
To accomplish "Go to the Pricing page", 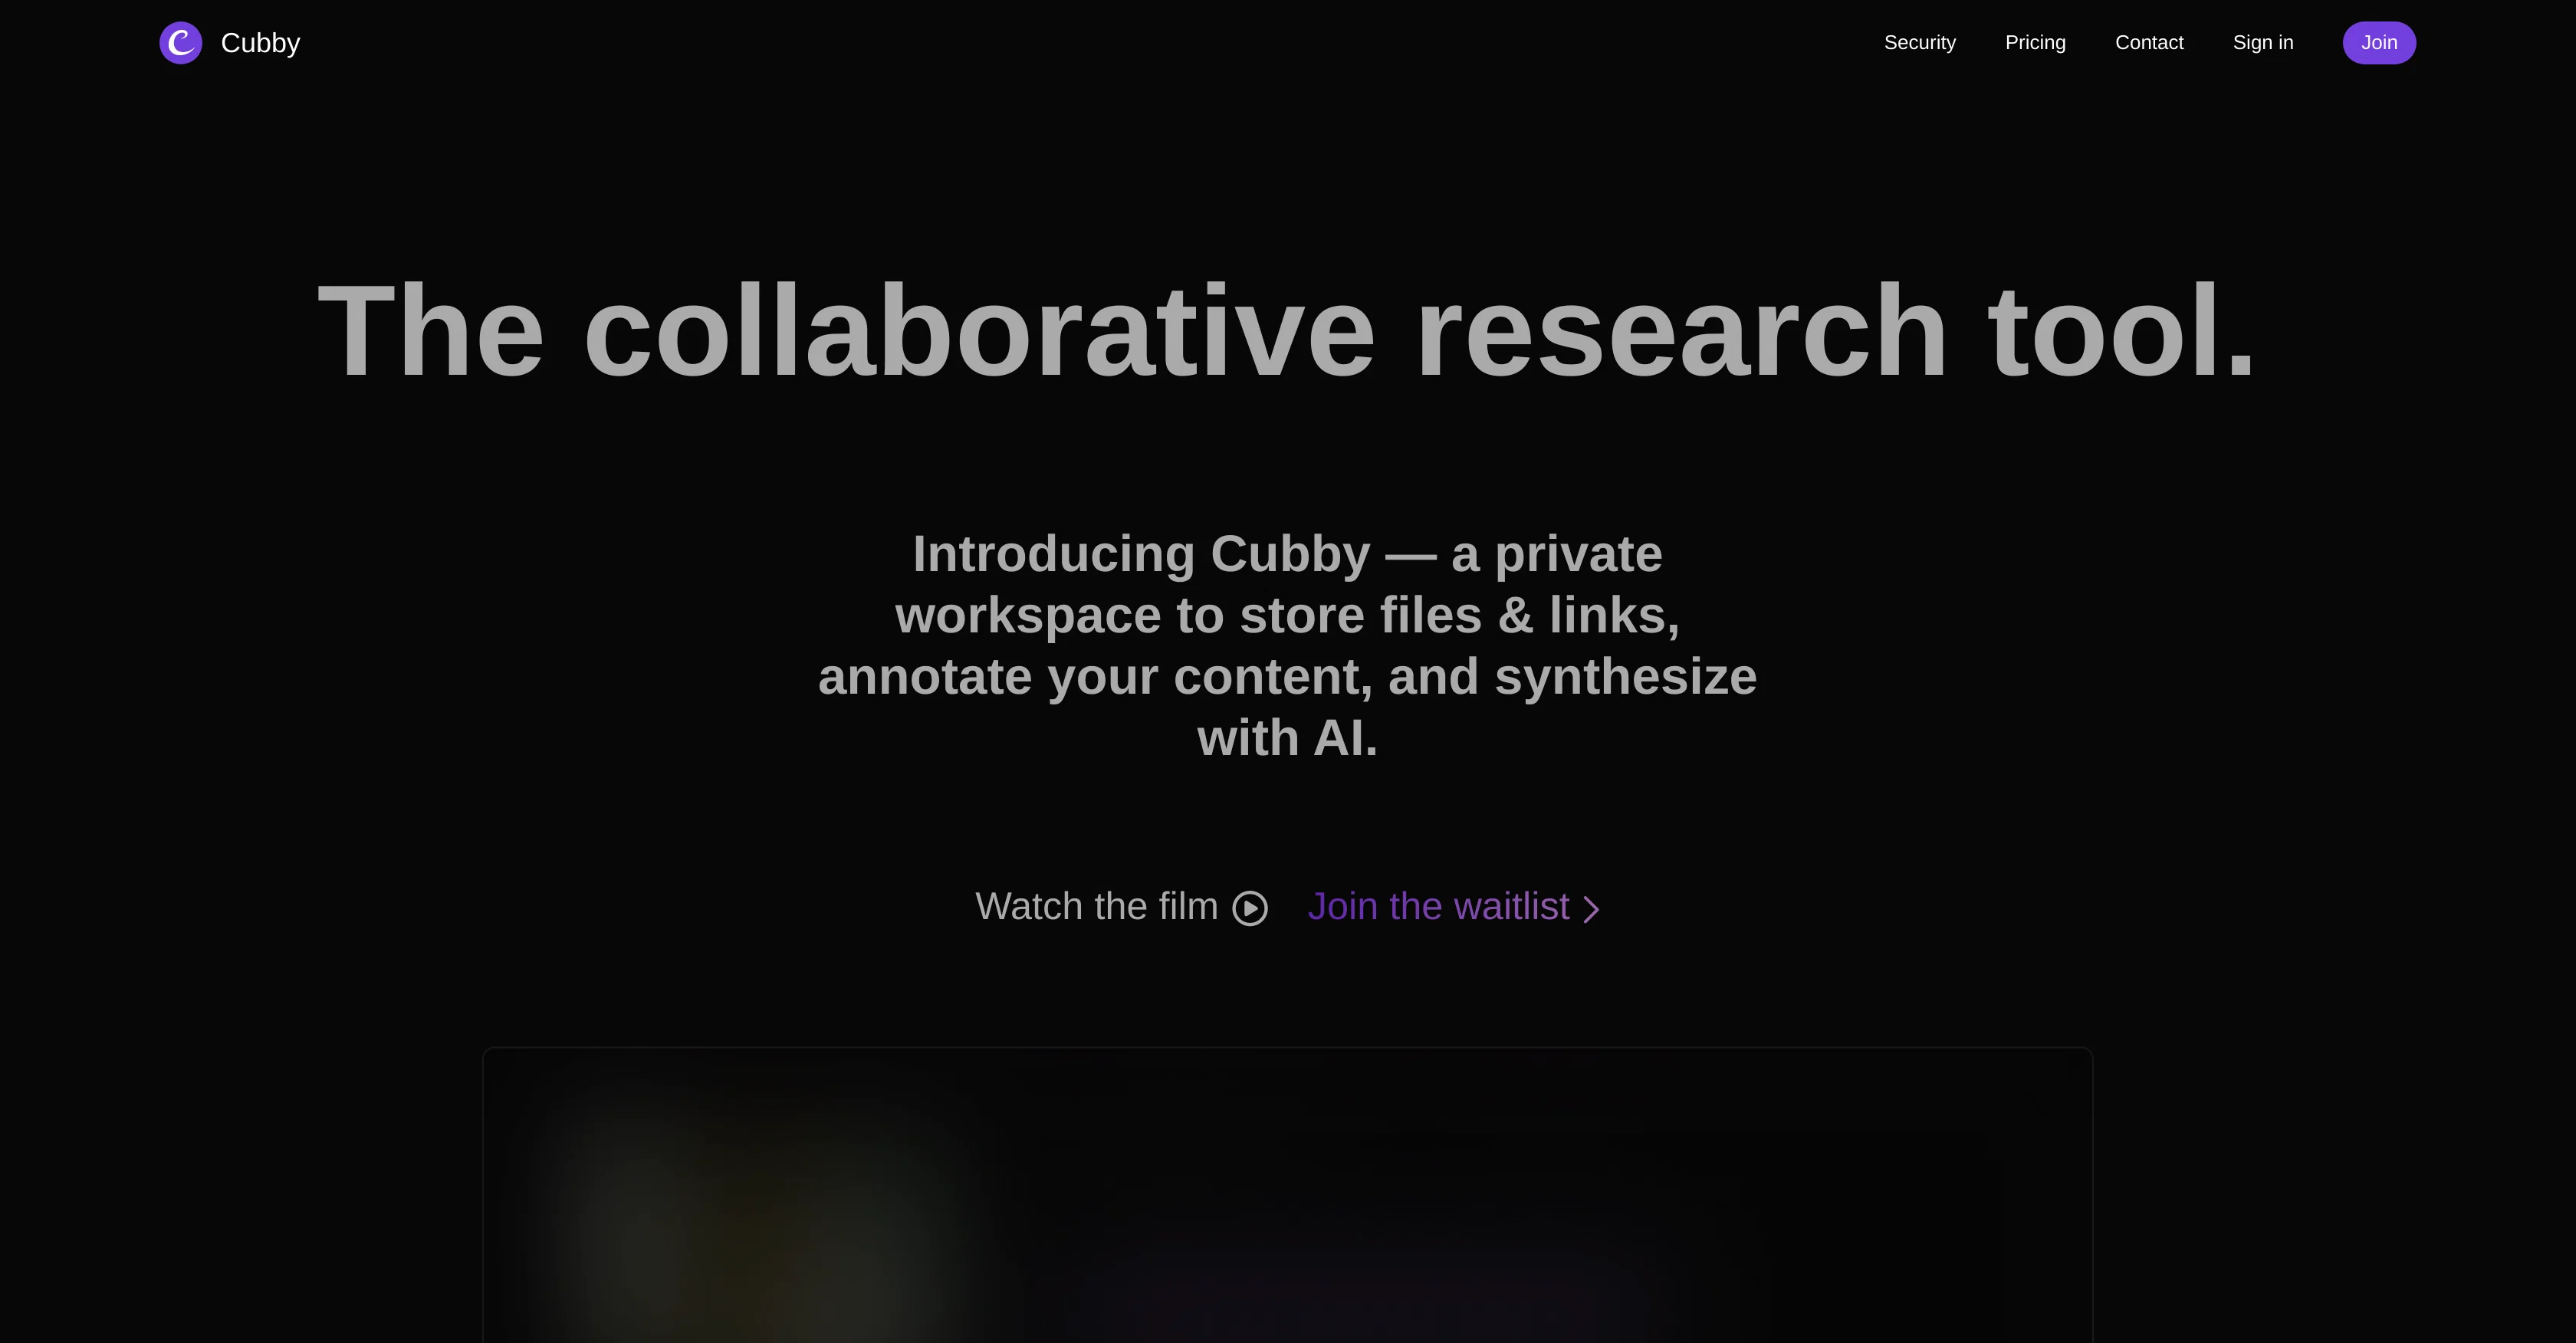I will [x=2035, y=43].
